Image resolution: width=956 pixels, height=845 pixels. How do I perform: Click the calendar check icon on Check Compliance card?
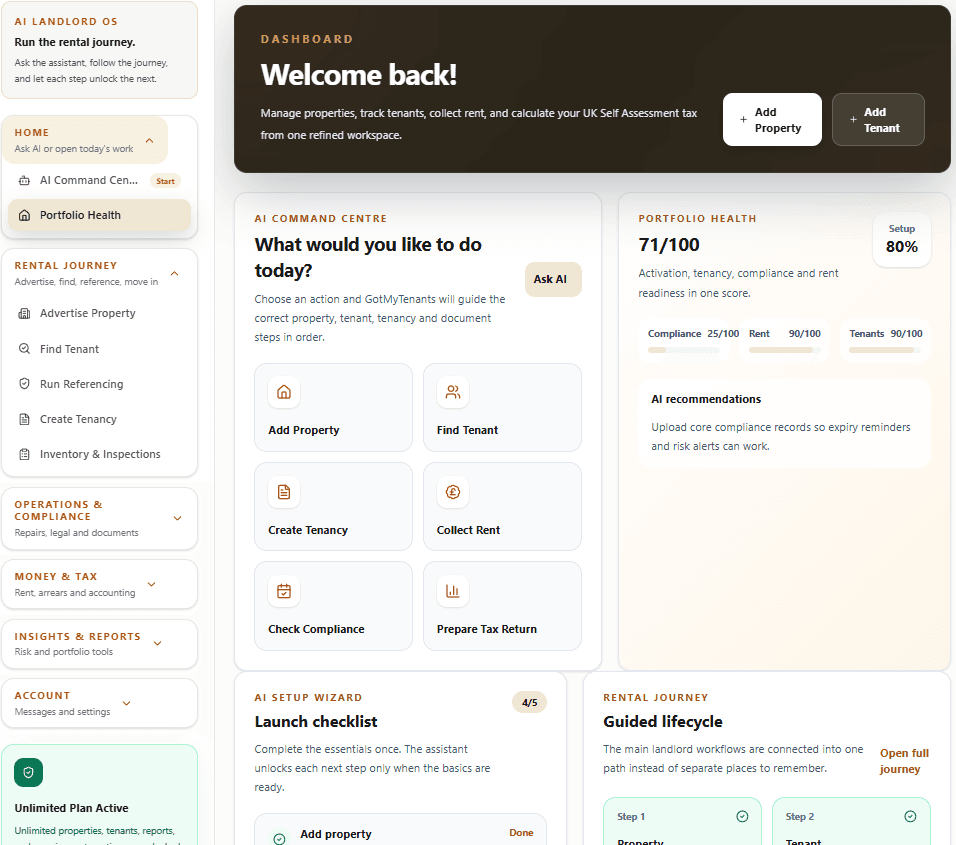point(284,591)
